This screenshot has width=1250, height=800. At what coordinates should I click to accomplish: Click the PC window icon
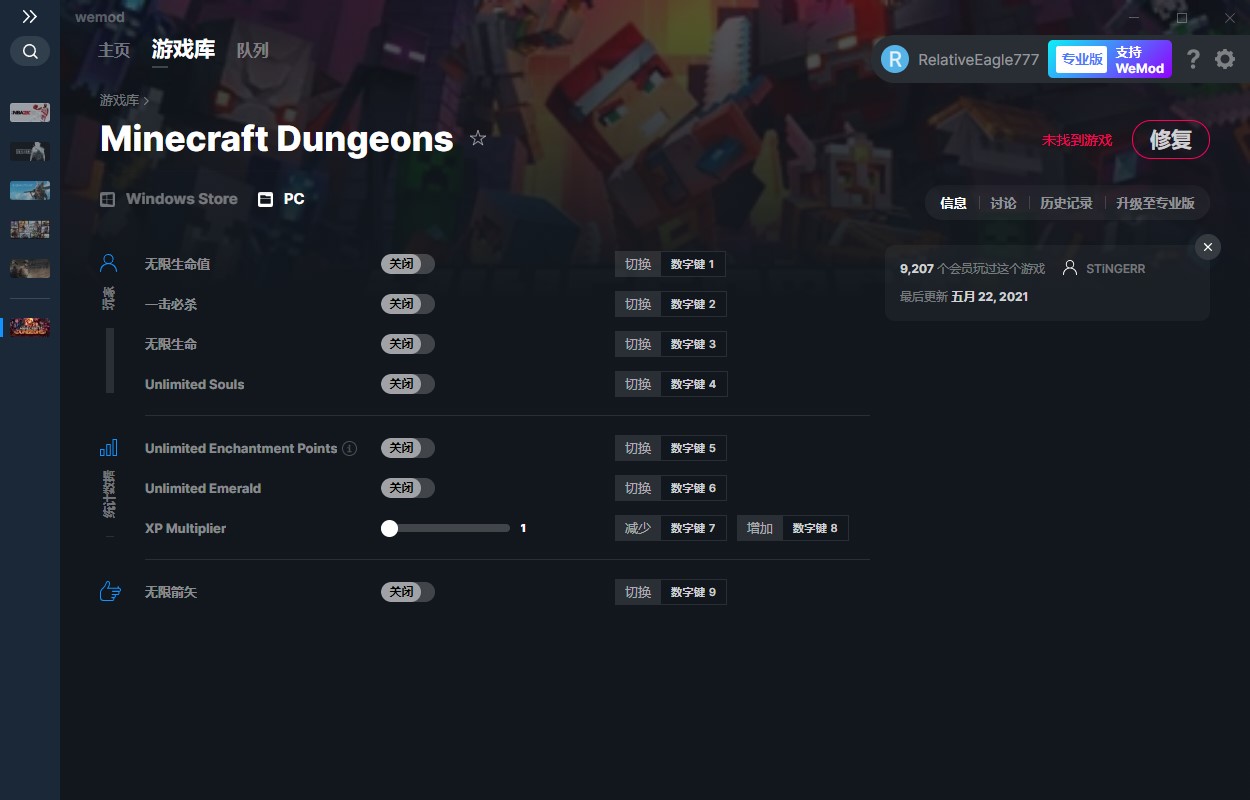tap(265, 199)
